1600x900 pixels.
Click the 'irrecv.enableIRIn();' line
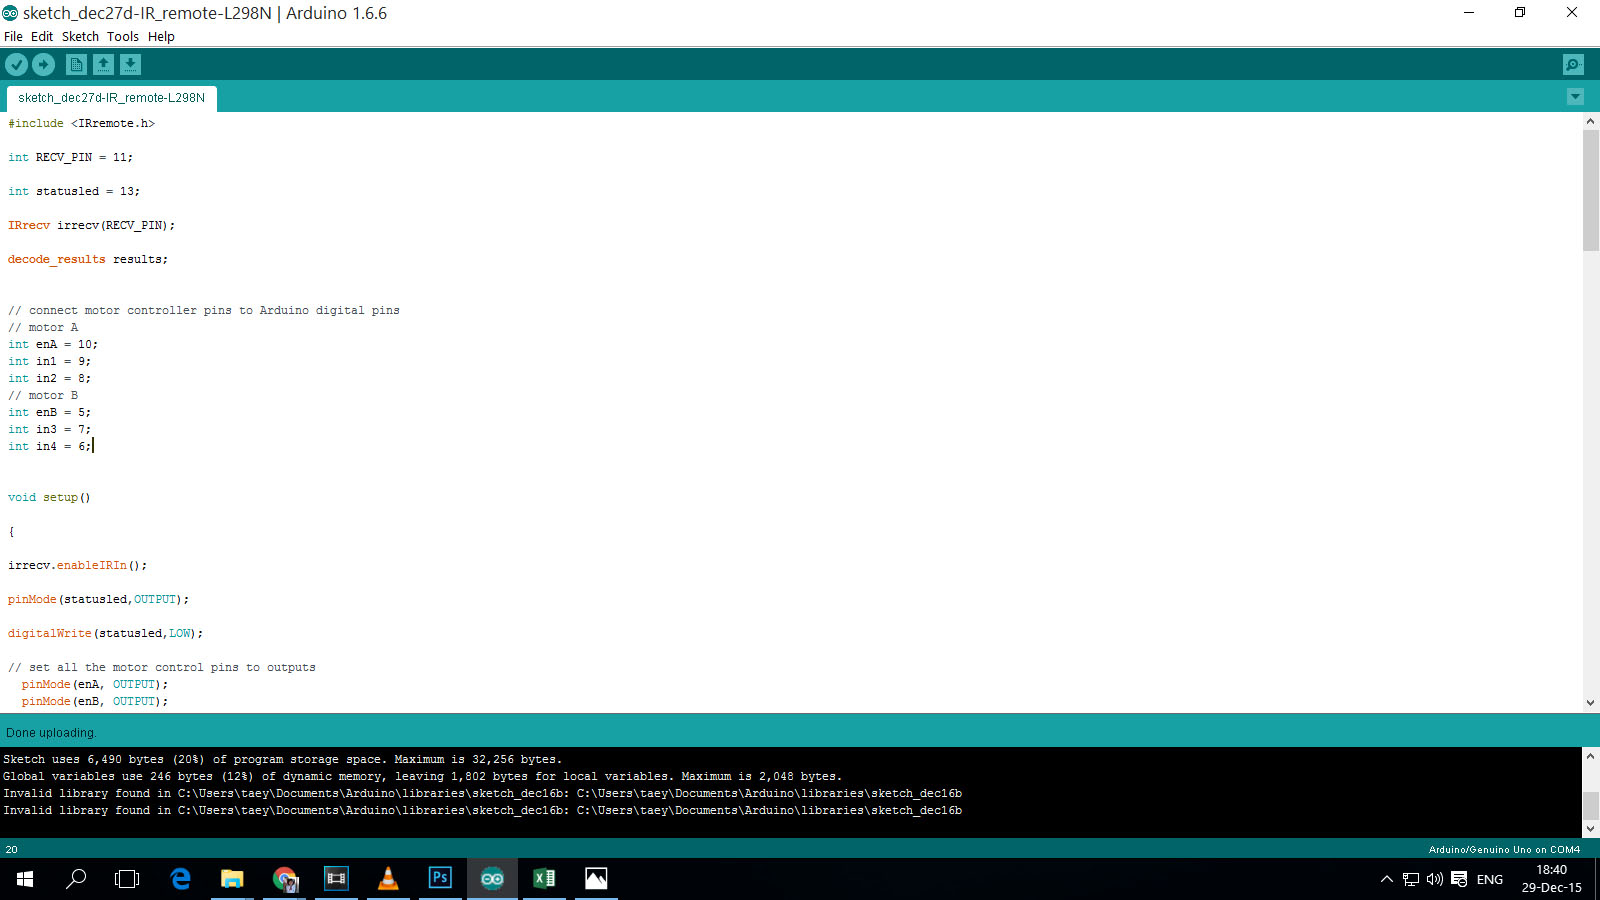pos(77,566)
